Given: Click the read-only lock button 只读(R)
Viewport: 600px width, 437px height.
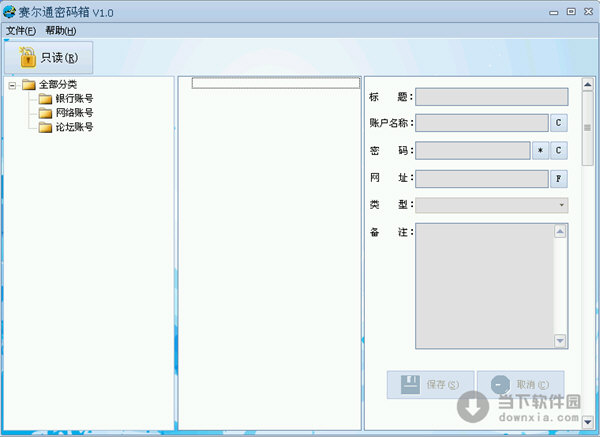Looking at the screenshot, I should 49,58.
